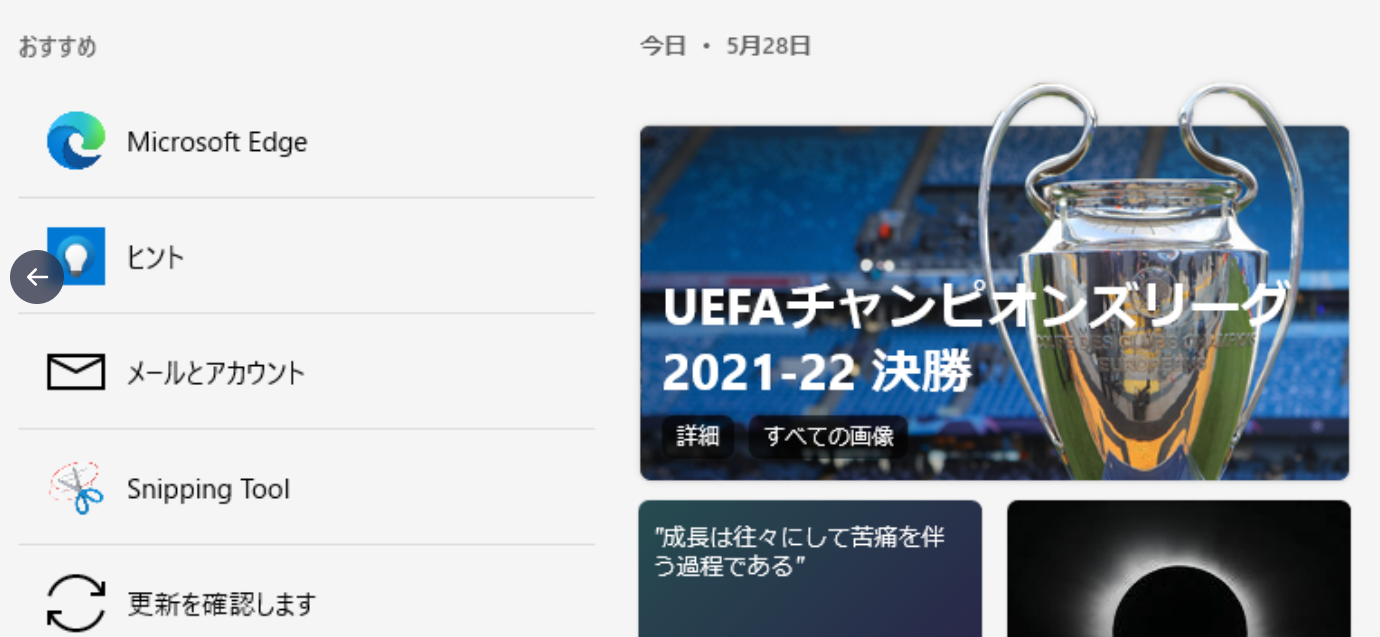This screenshot has width=1380, height=637.
Task: Click the Microsoft Edge logo icon
Action: 76,141
